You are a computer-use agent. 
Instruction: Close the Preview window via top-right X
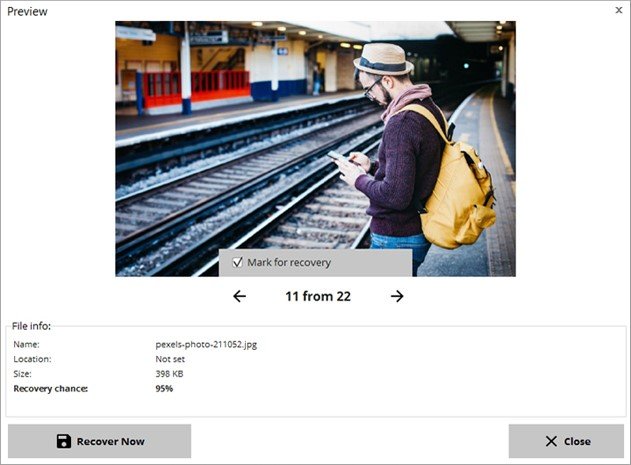click(619, 10)
